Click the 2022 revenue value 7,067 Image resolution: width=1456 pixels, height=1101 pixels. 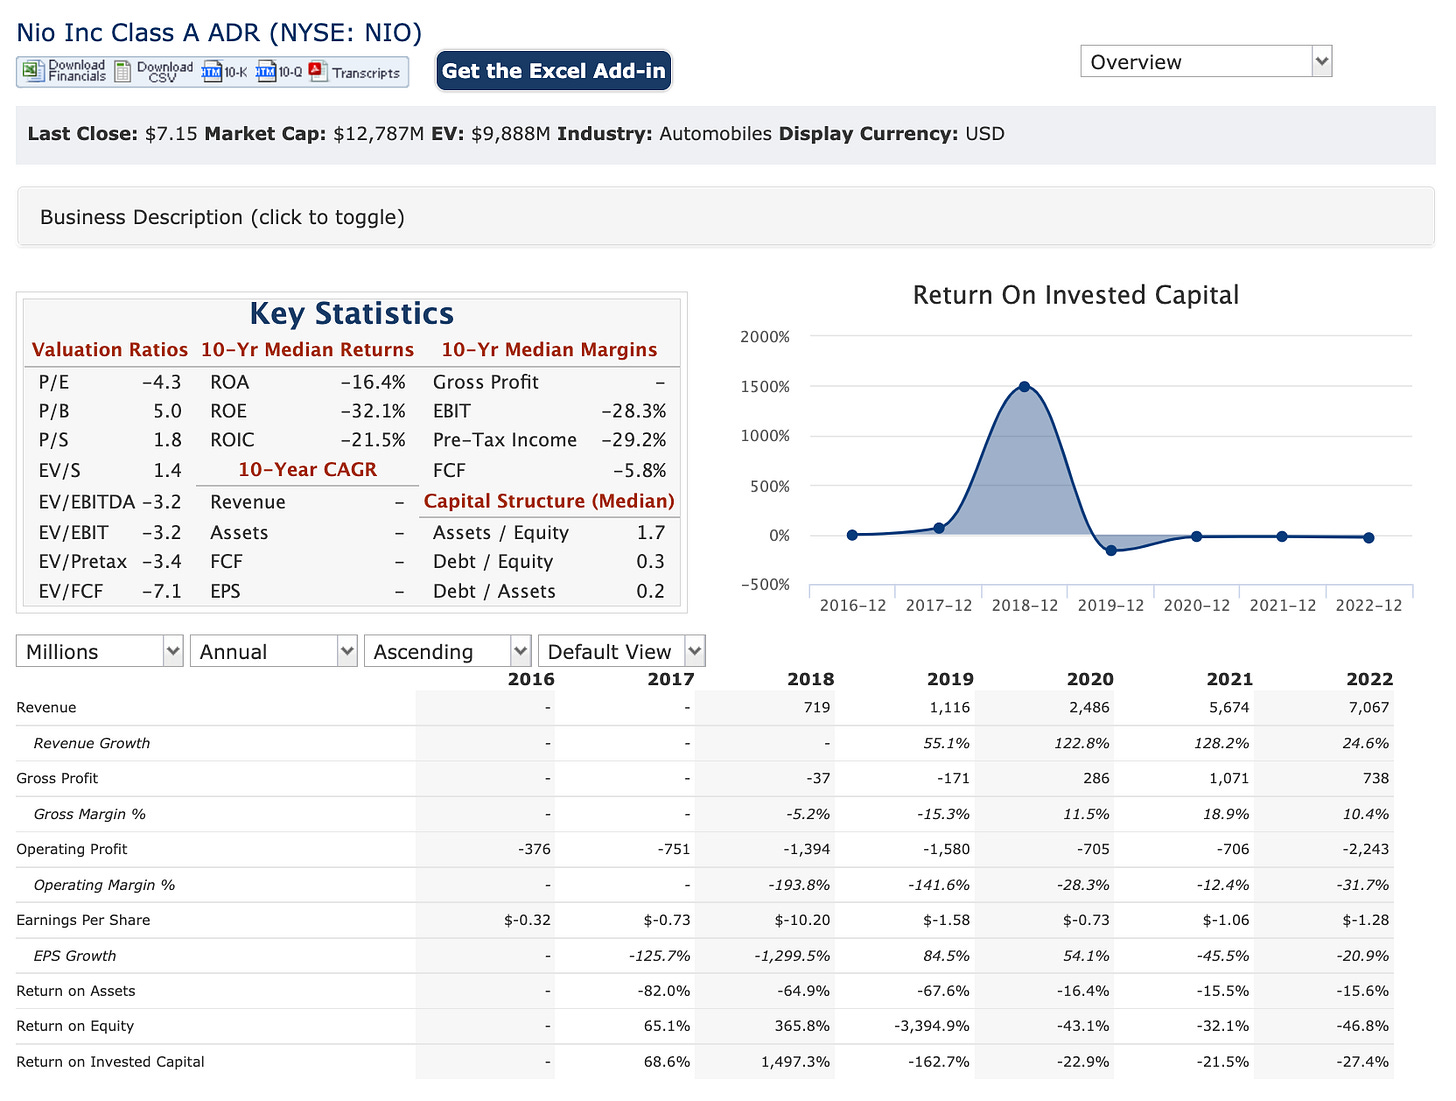(1369, 707)
